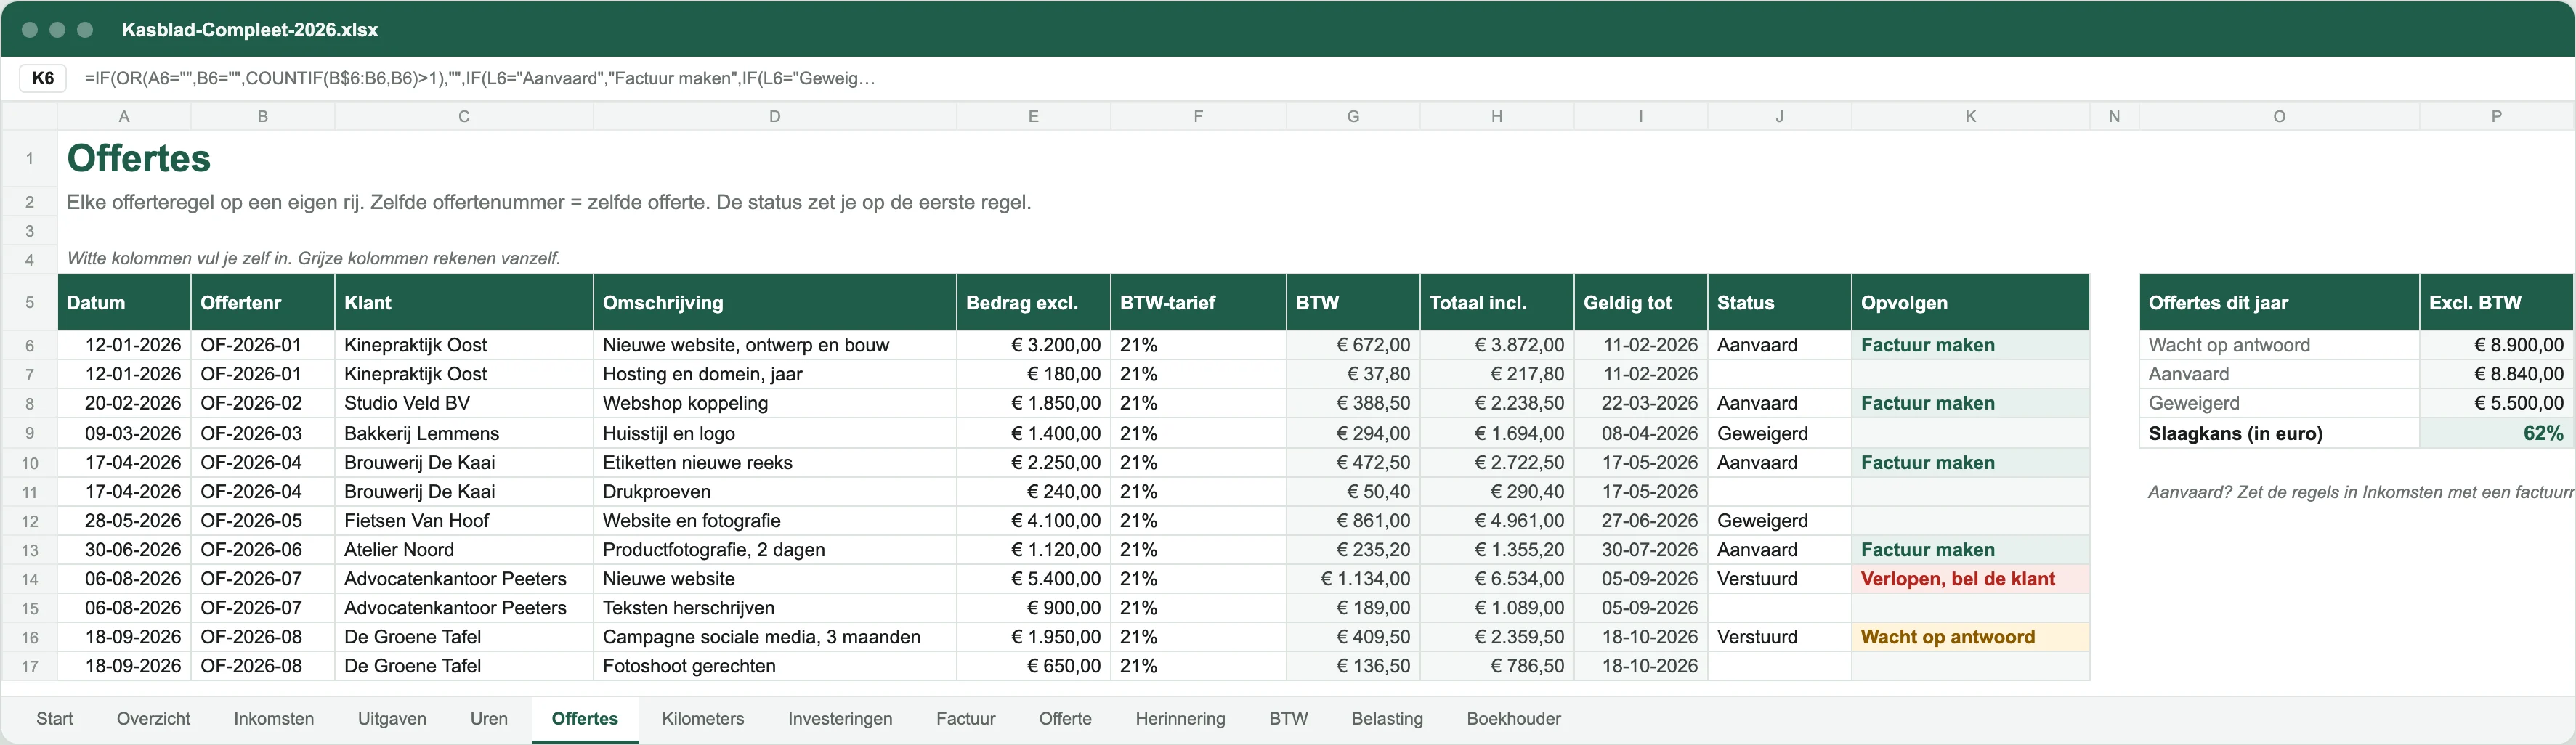Click the BTW-tarief heading cell
The width and height of the screenshot is (2576, 745).
(1198, 303)
